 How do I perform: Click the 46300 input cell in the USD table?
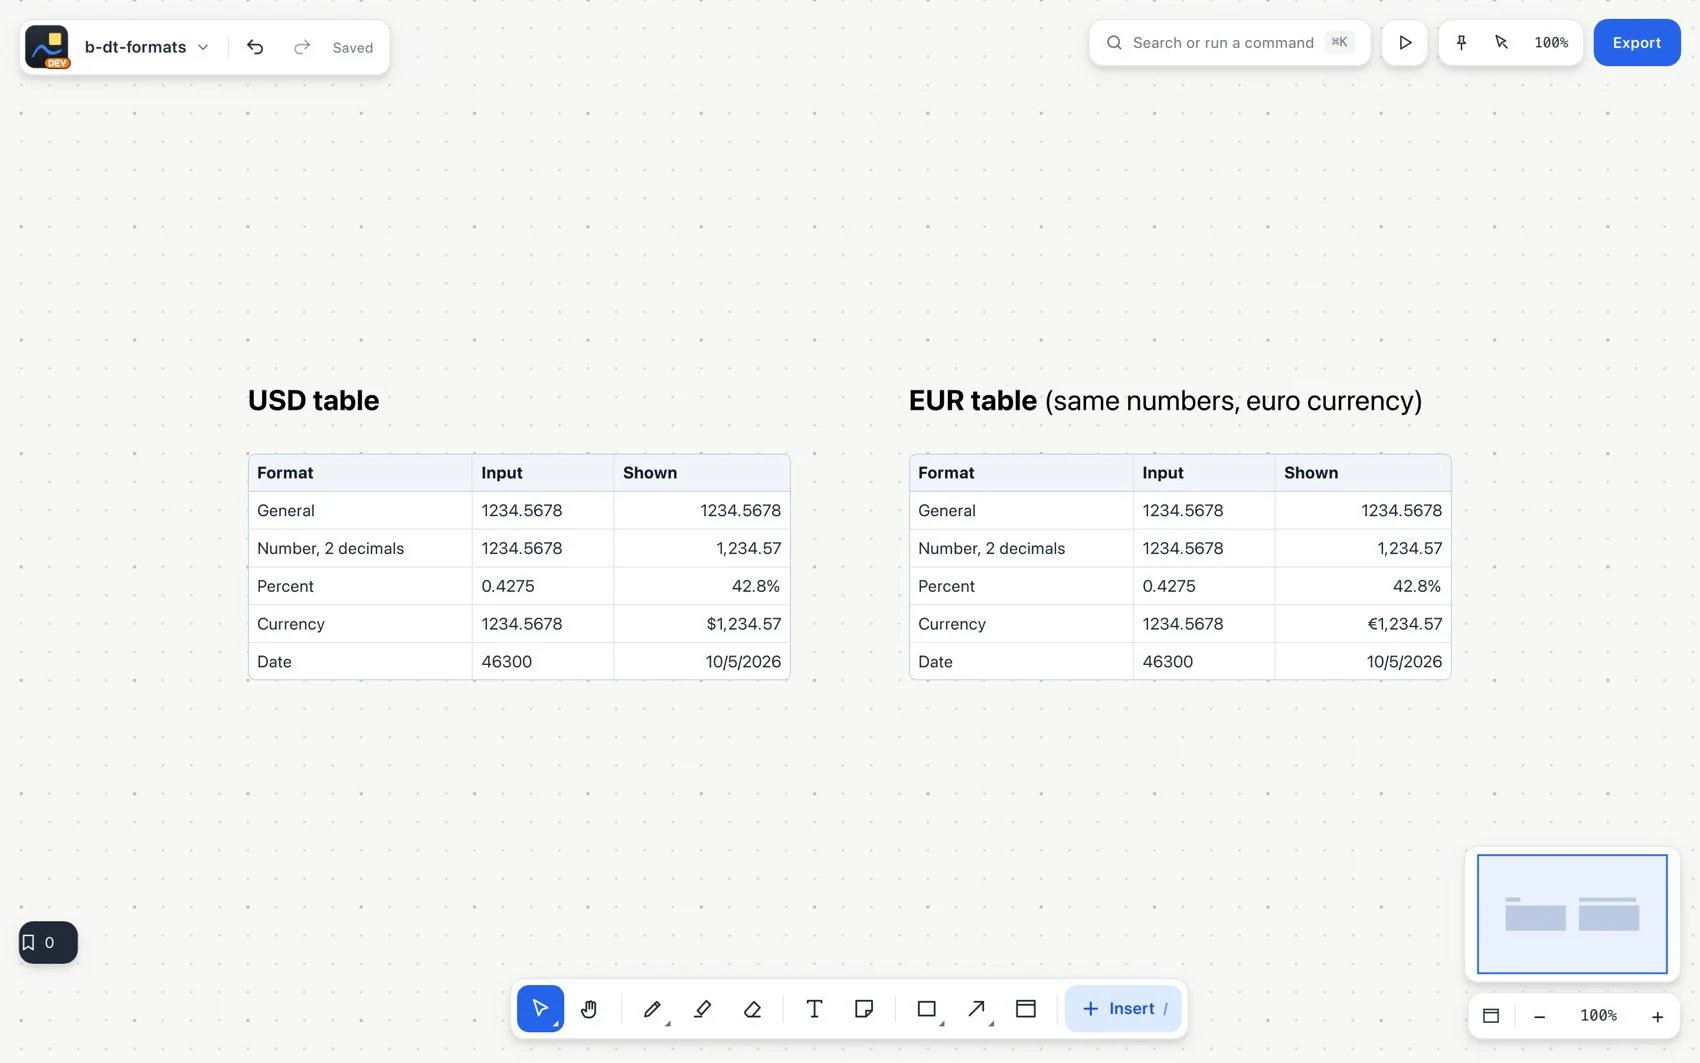(x=543, y=662)
